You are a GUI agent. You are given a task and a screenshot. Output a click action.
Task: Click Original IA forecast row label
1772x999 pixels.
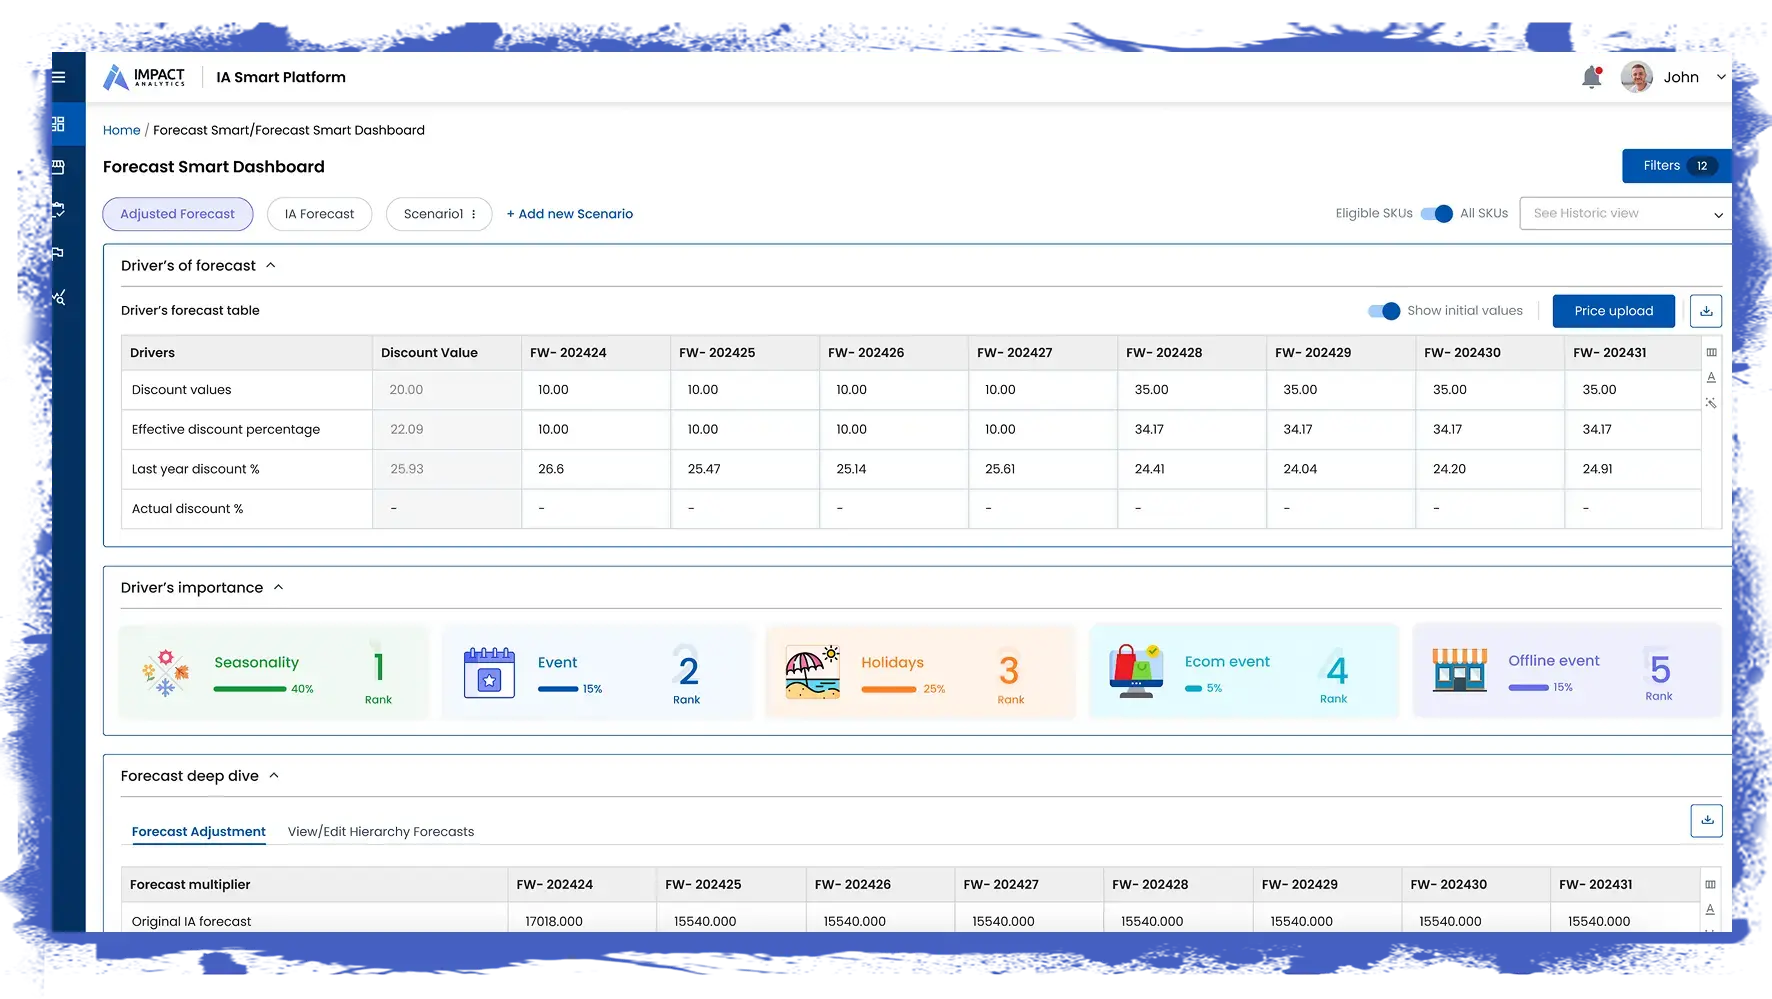pos(192,922)
